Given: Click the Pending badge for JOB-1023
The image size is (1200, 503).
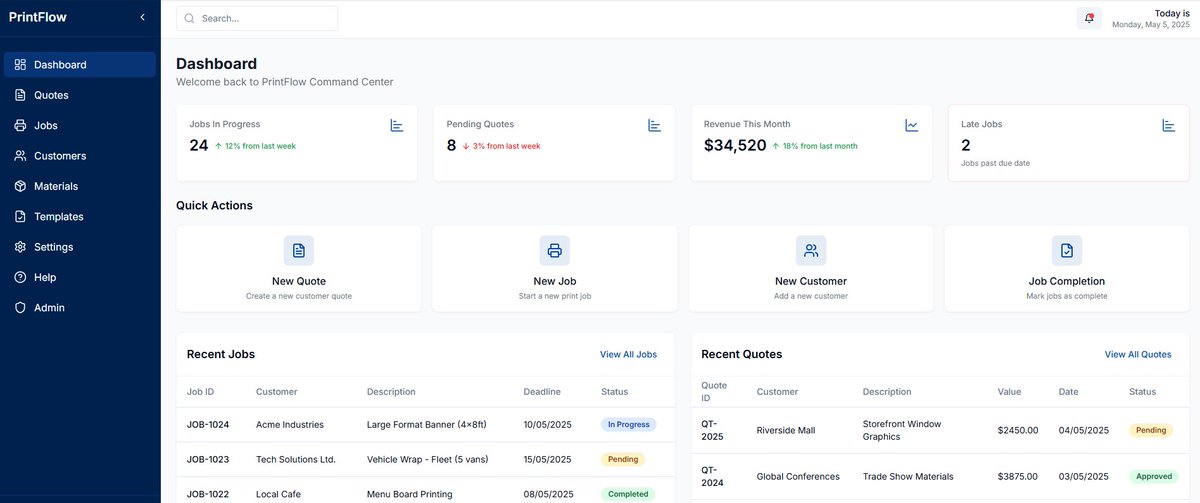Looking at the screenshot, I should (x=623, y=459).
